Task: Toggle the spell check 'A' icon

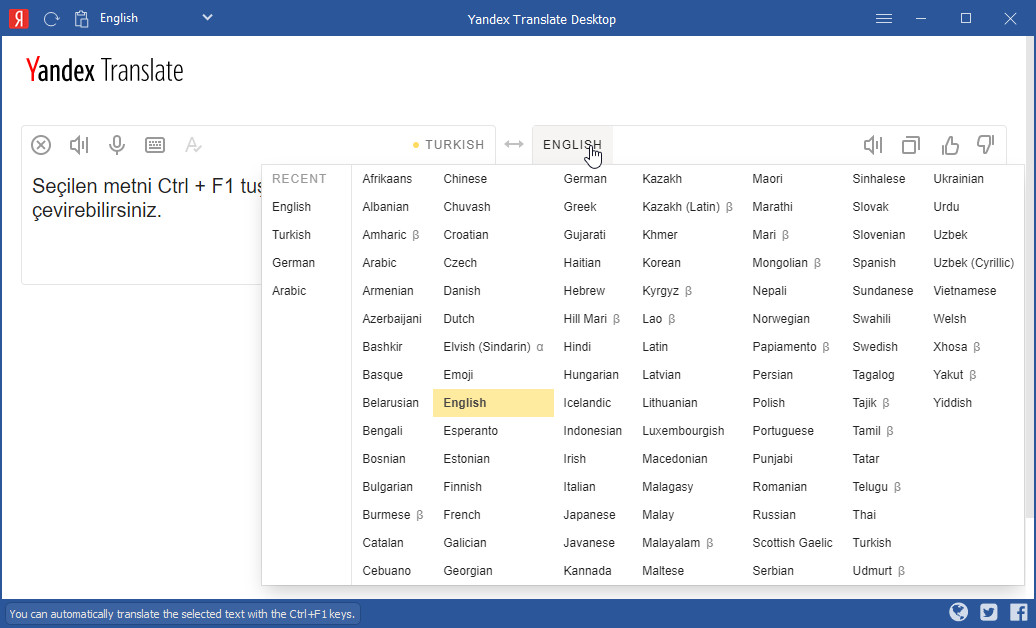Action: [193, 145]
